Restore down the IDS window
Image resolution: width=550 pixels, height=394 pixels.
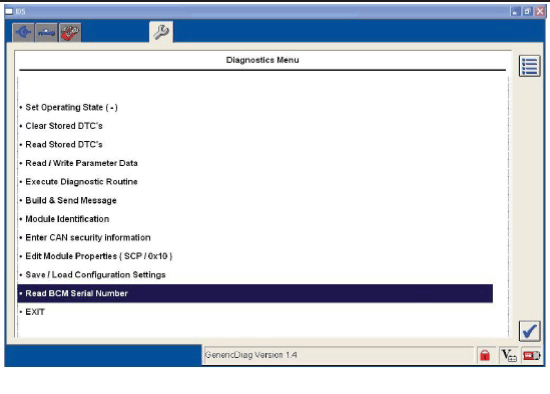pyautogui.click(x=527, y=12)
